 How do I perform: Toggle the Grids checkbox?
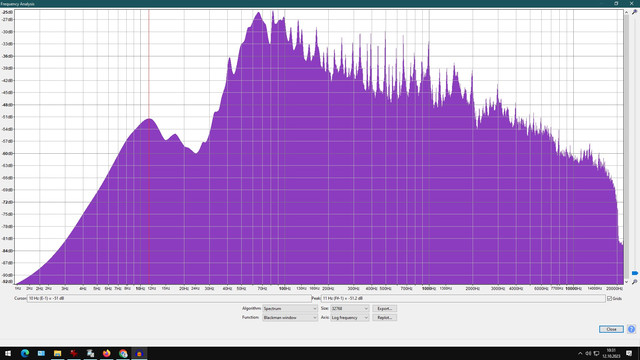(609, 298)
